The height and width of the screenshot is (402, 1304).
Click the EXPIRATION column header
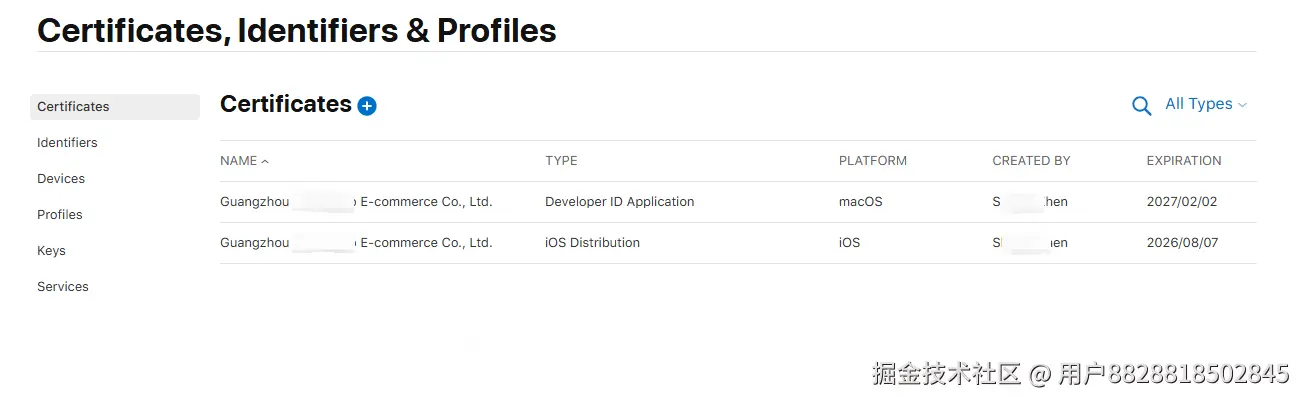click(x=1184, y=161)
